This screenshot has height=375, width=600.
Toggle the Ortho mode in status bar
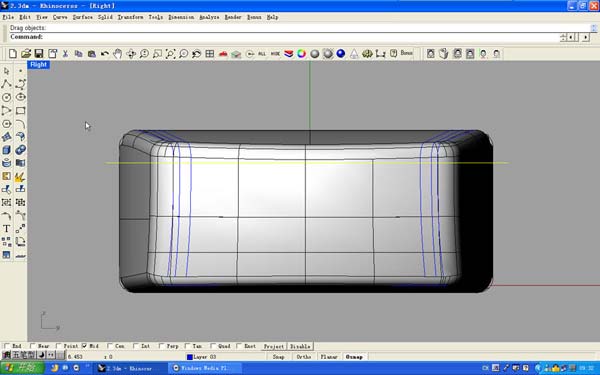click(x=304, y=357)
